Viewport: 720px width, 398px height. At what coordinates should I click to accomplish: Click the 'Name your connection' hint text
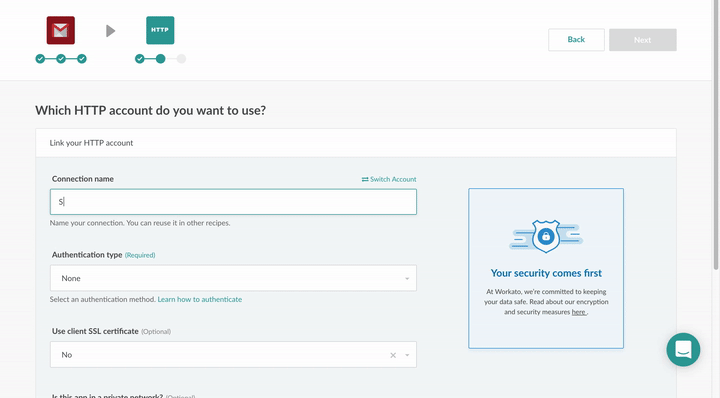point(140,223)
